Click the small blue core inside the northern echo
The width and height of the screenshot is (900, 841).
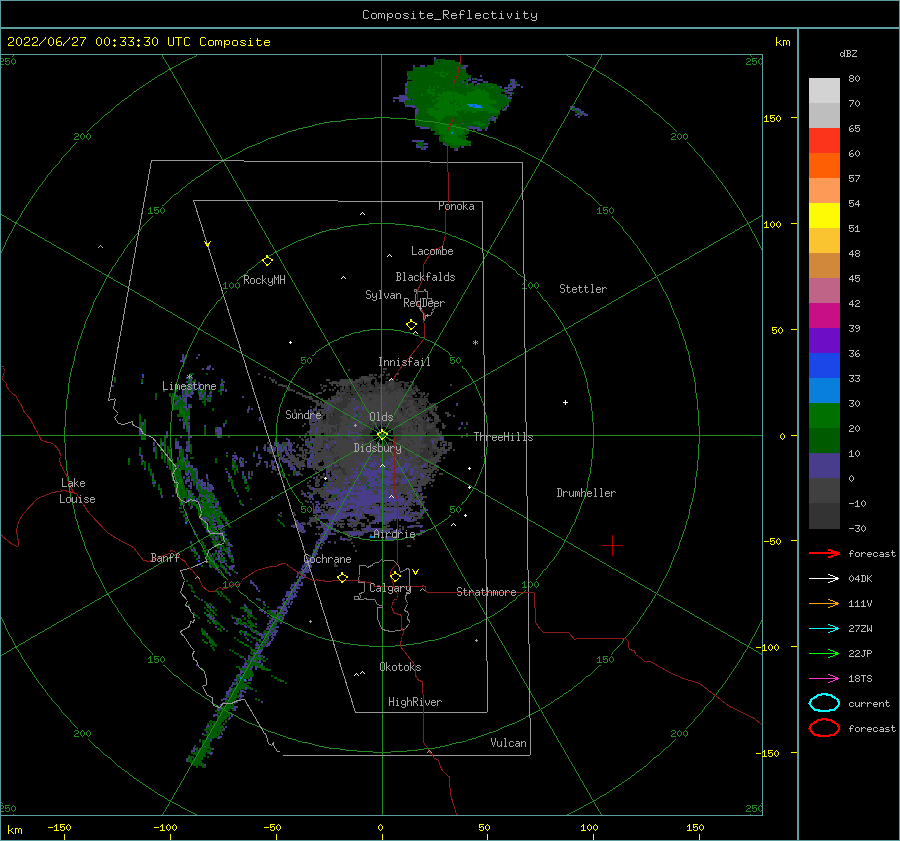coord(475,106)
